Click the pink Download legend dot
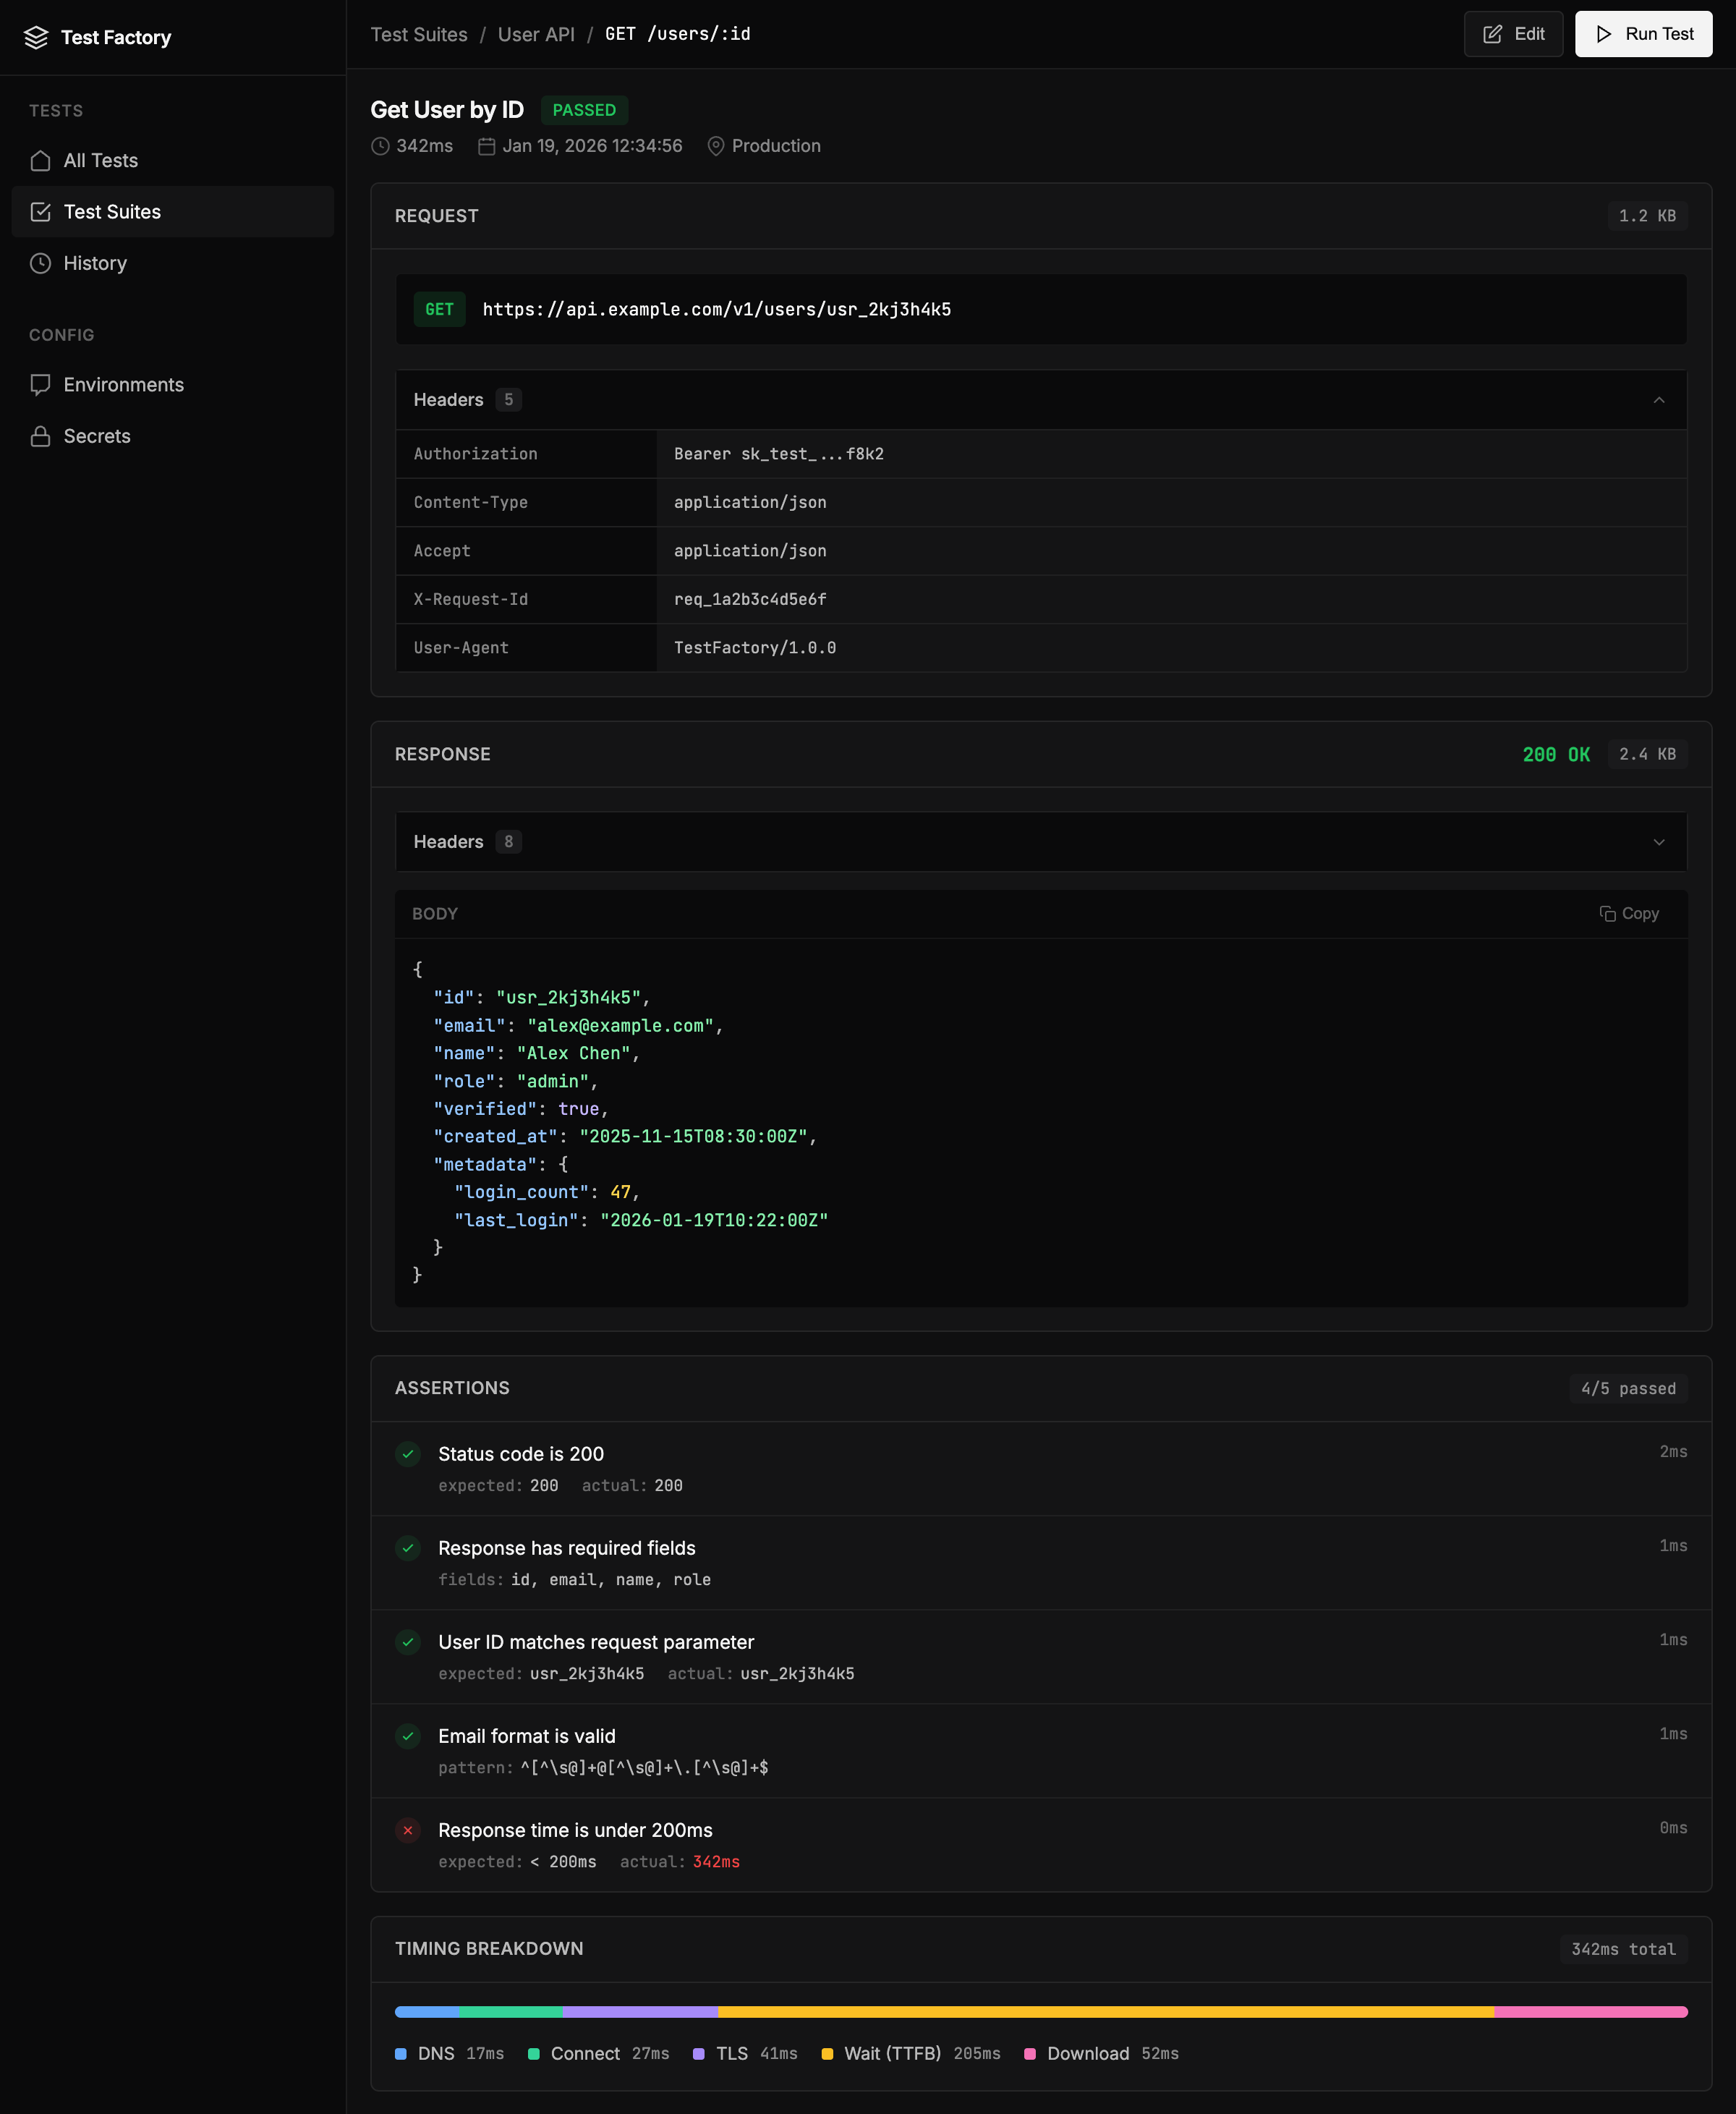 1029,2053
